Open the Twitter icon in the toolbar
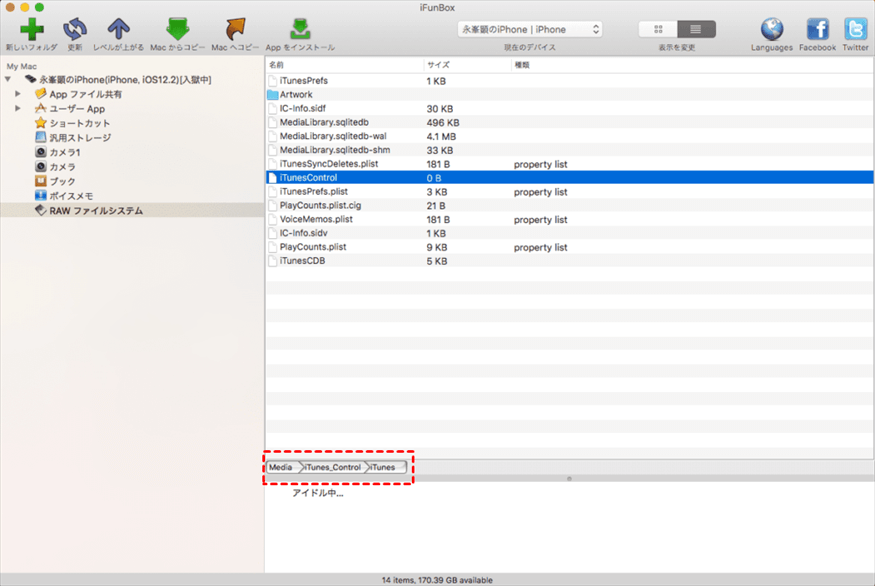 coord(855,28)
